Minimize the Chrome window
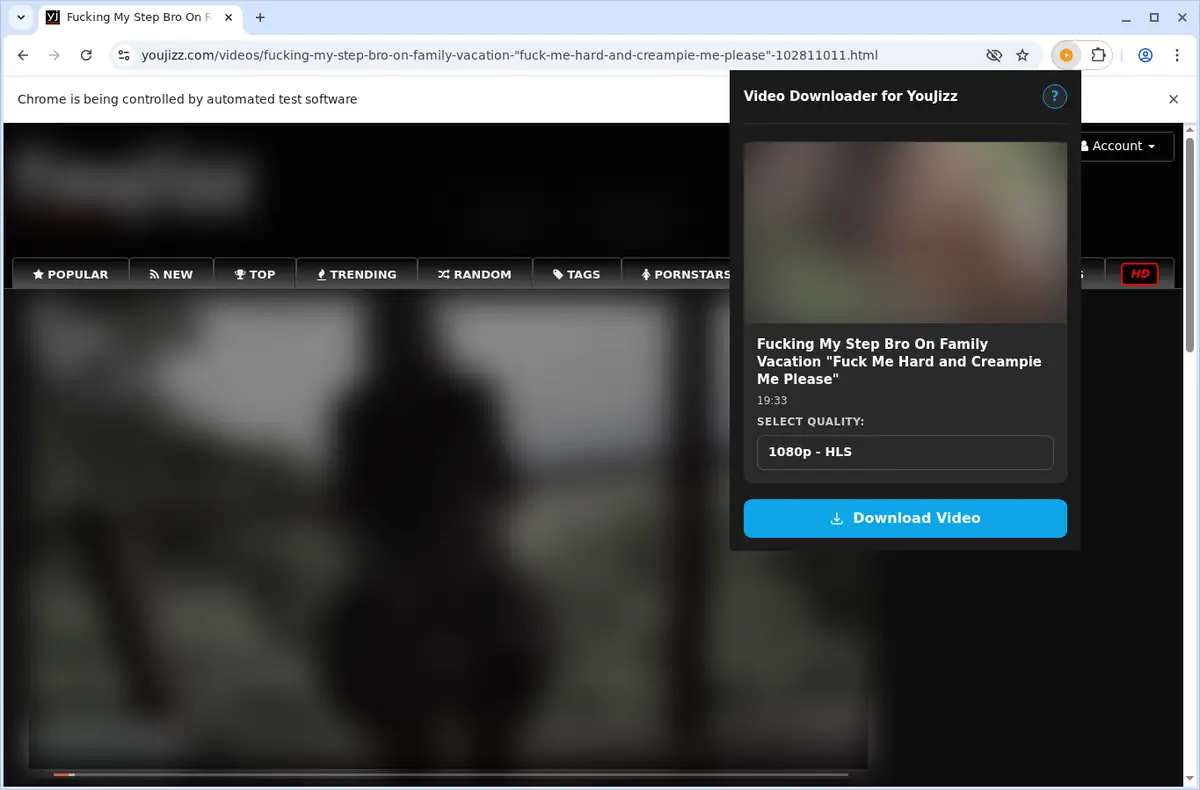Image resolution: width=1200 pixels, height=790 pixels. 1125,17
